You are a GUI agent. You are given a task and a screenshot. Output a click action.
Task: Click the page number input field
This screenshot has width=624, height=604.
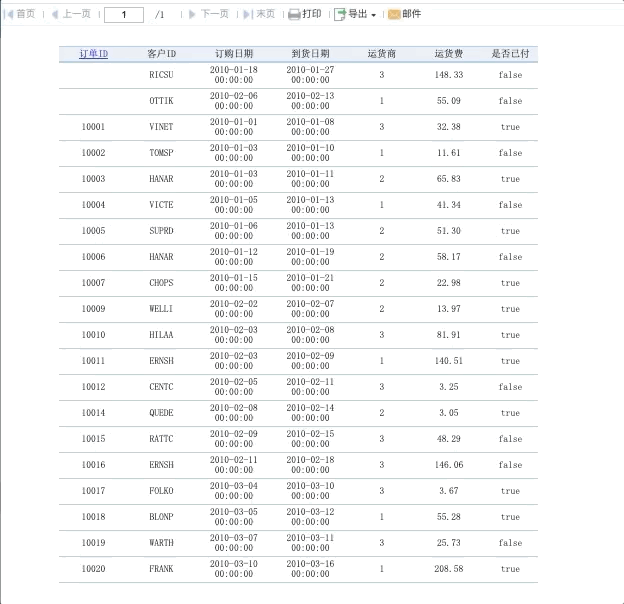124,15
